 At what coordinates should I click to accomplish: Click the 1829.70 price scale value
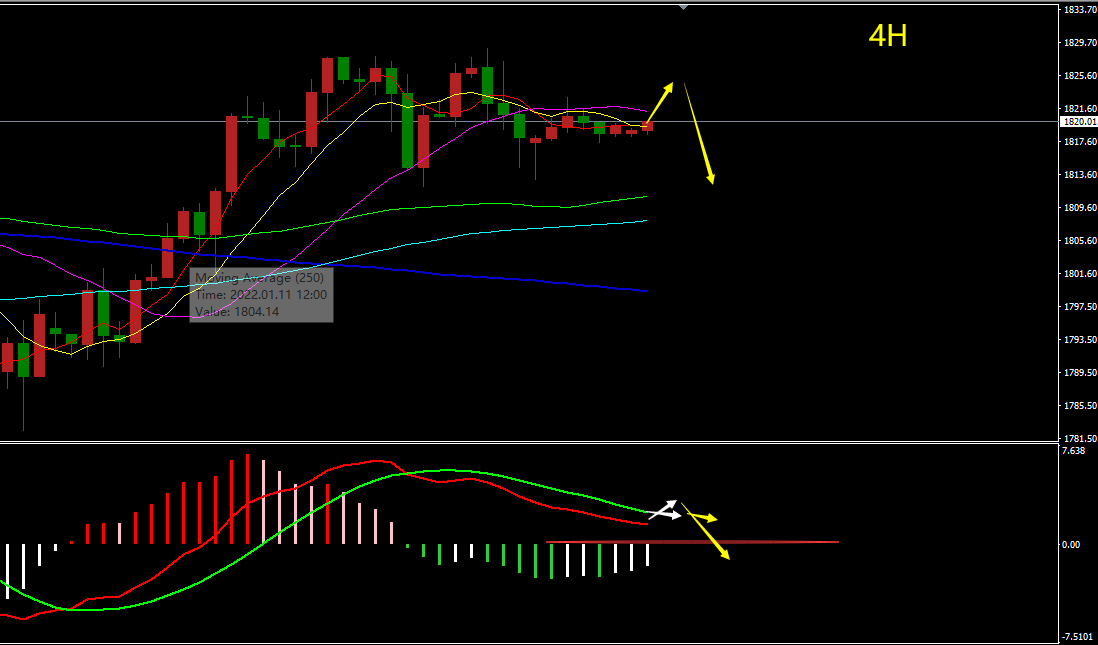pyautogui.click(x=1079, y=43)
